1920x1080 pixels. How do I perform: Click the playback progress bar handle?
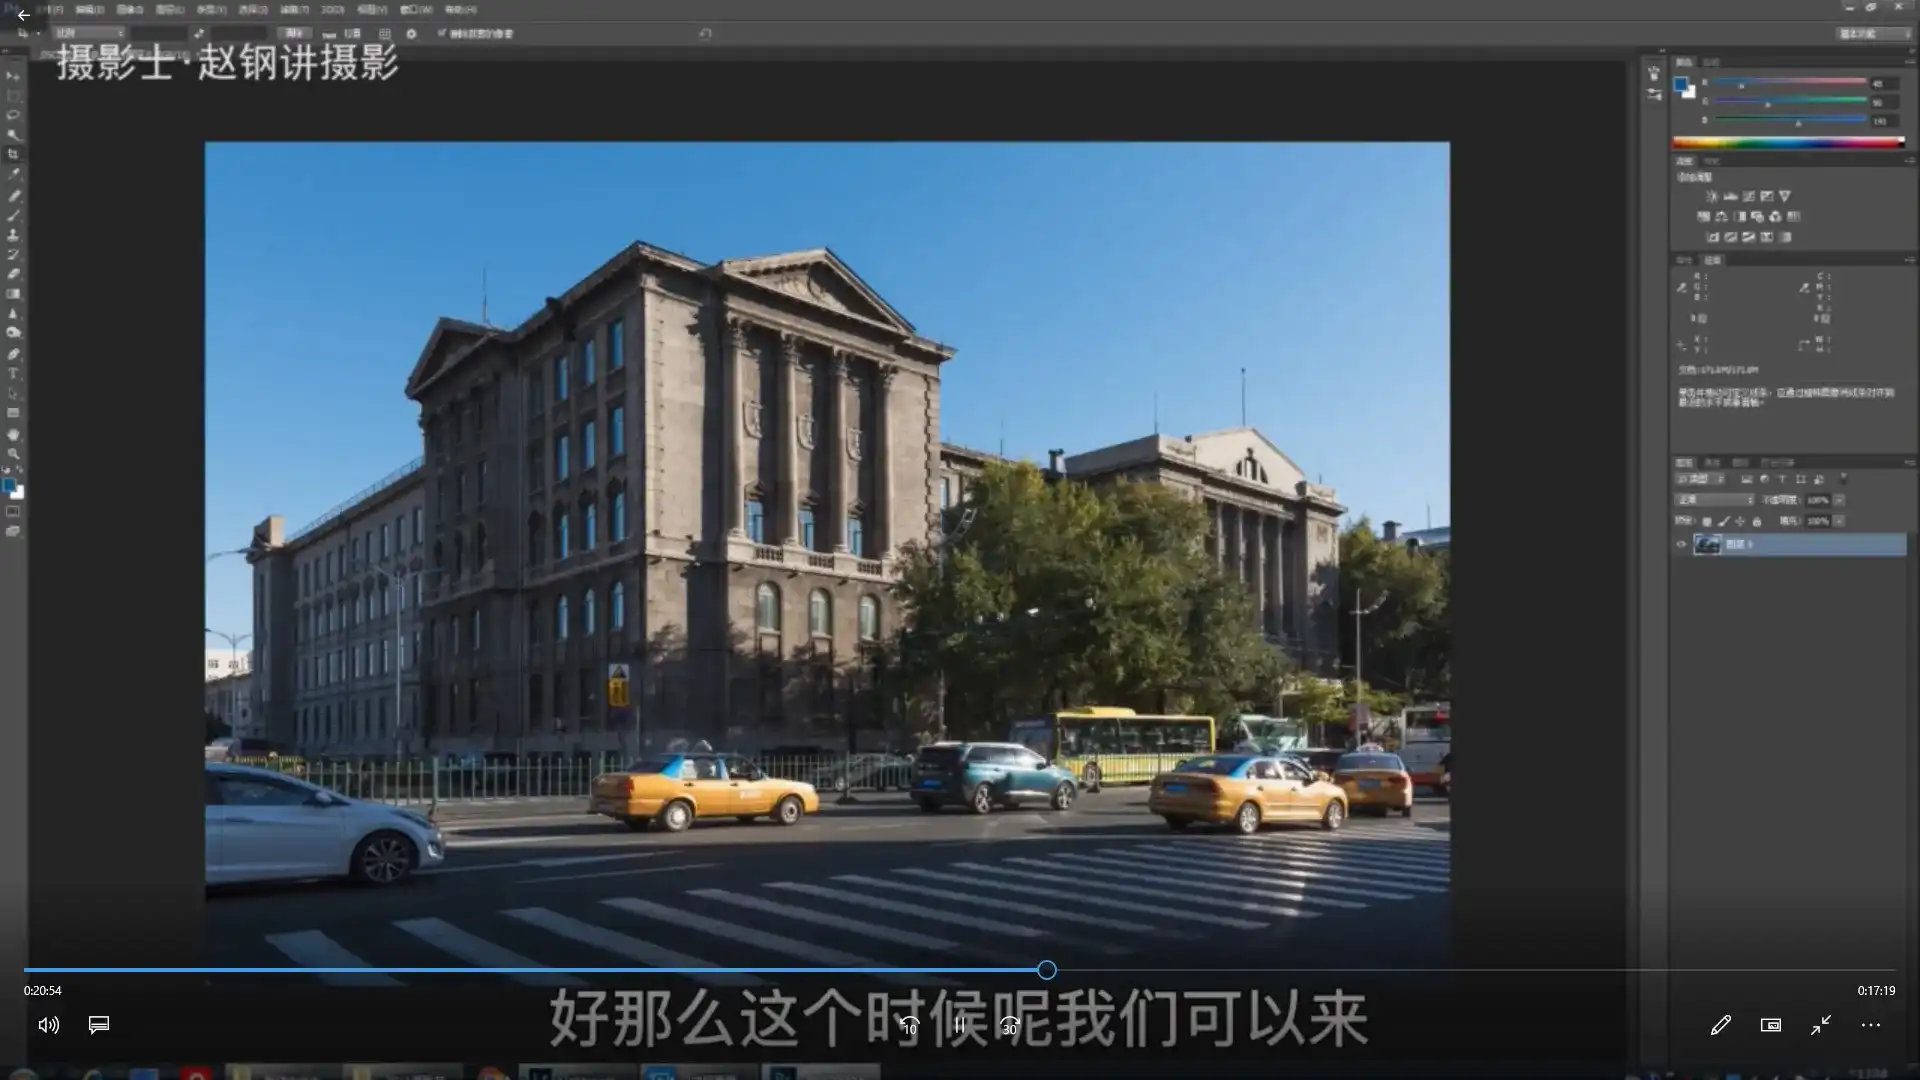tap(1046, 969)
